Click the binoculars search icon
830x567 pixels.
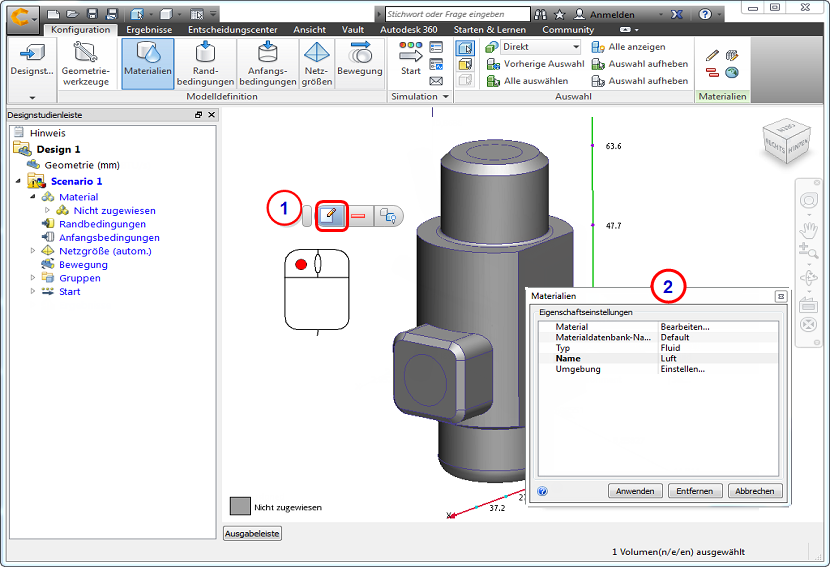point(540,14)
